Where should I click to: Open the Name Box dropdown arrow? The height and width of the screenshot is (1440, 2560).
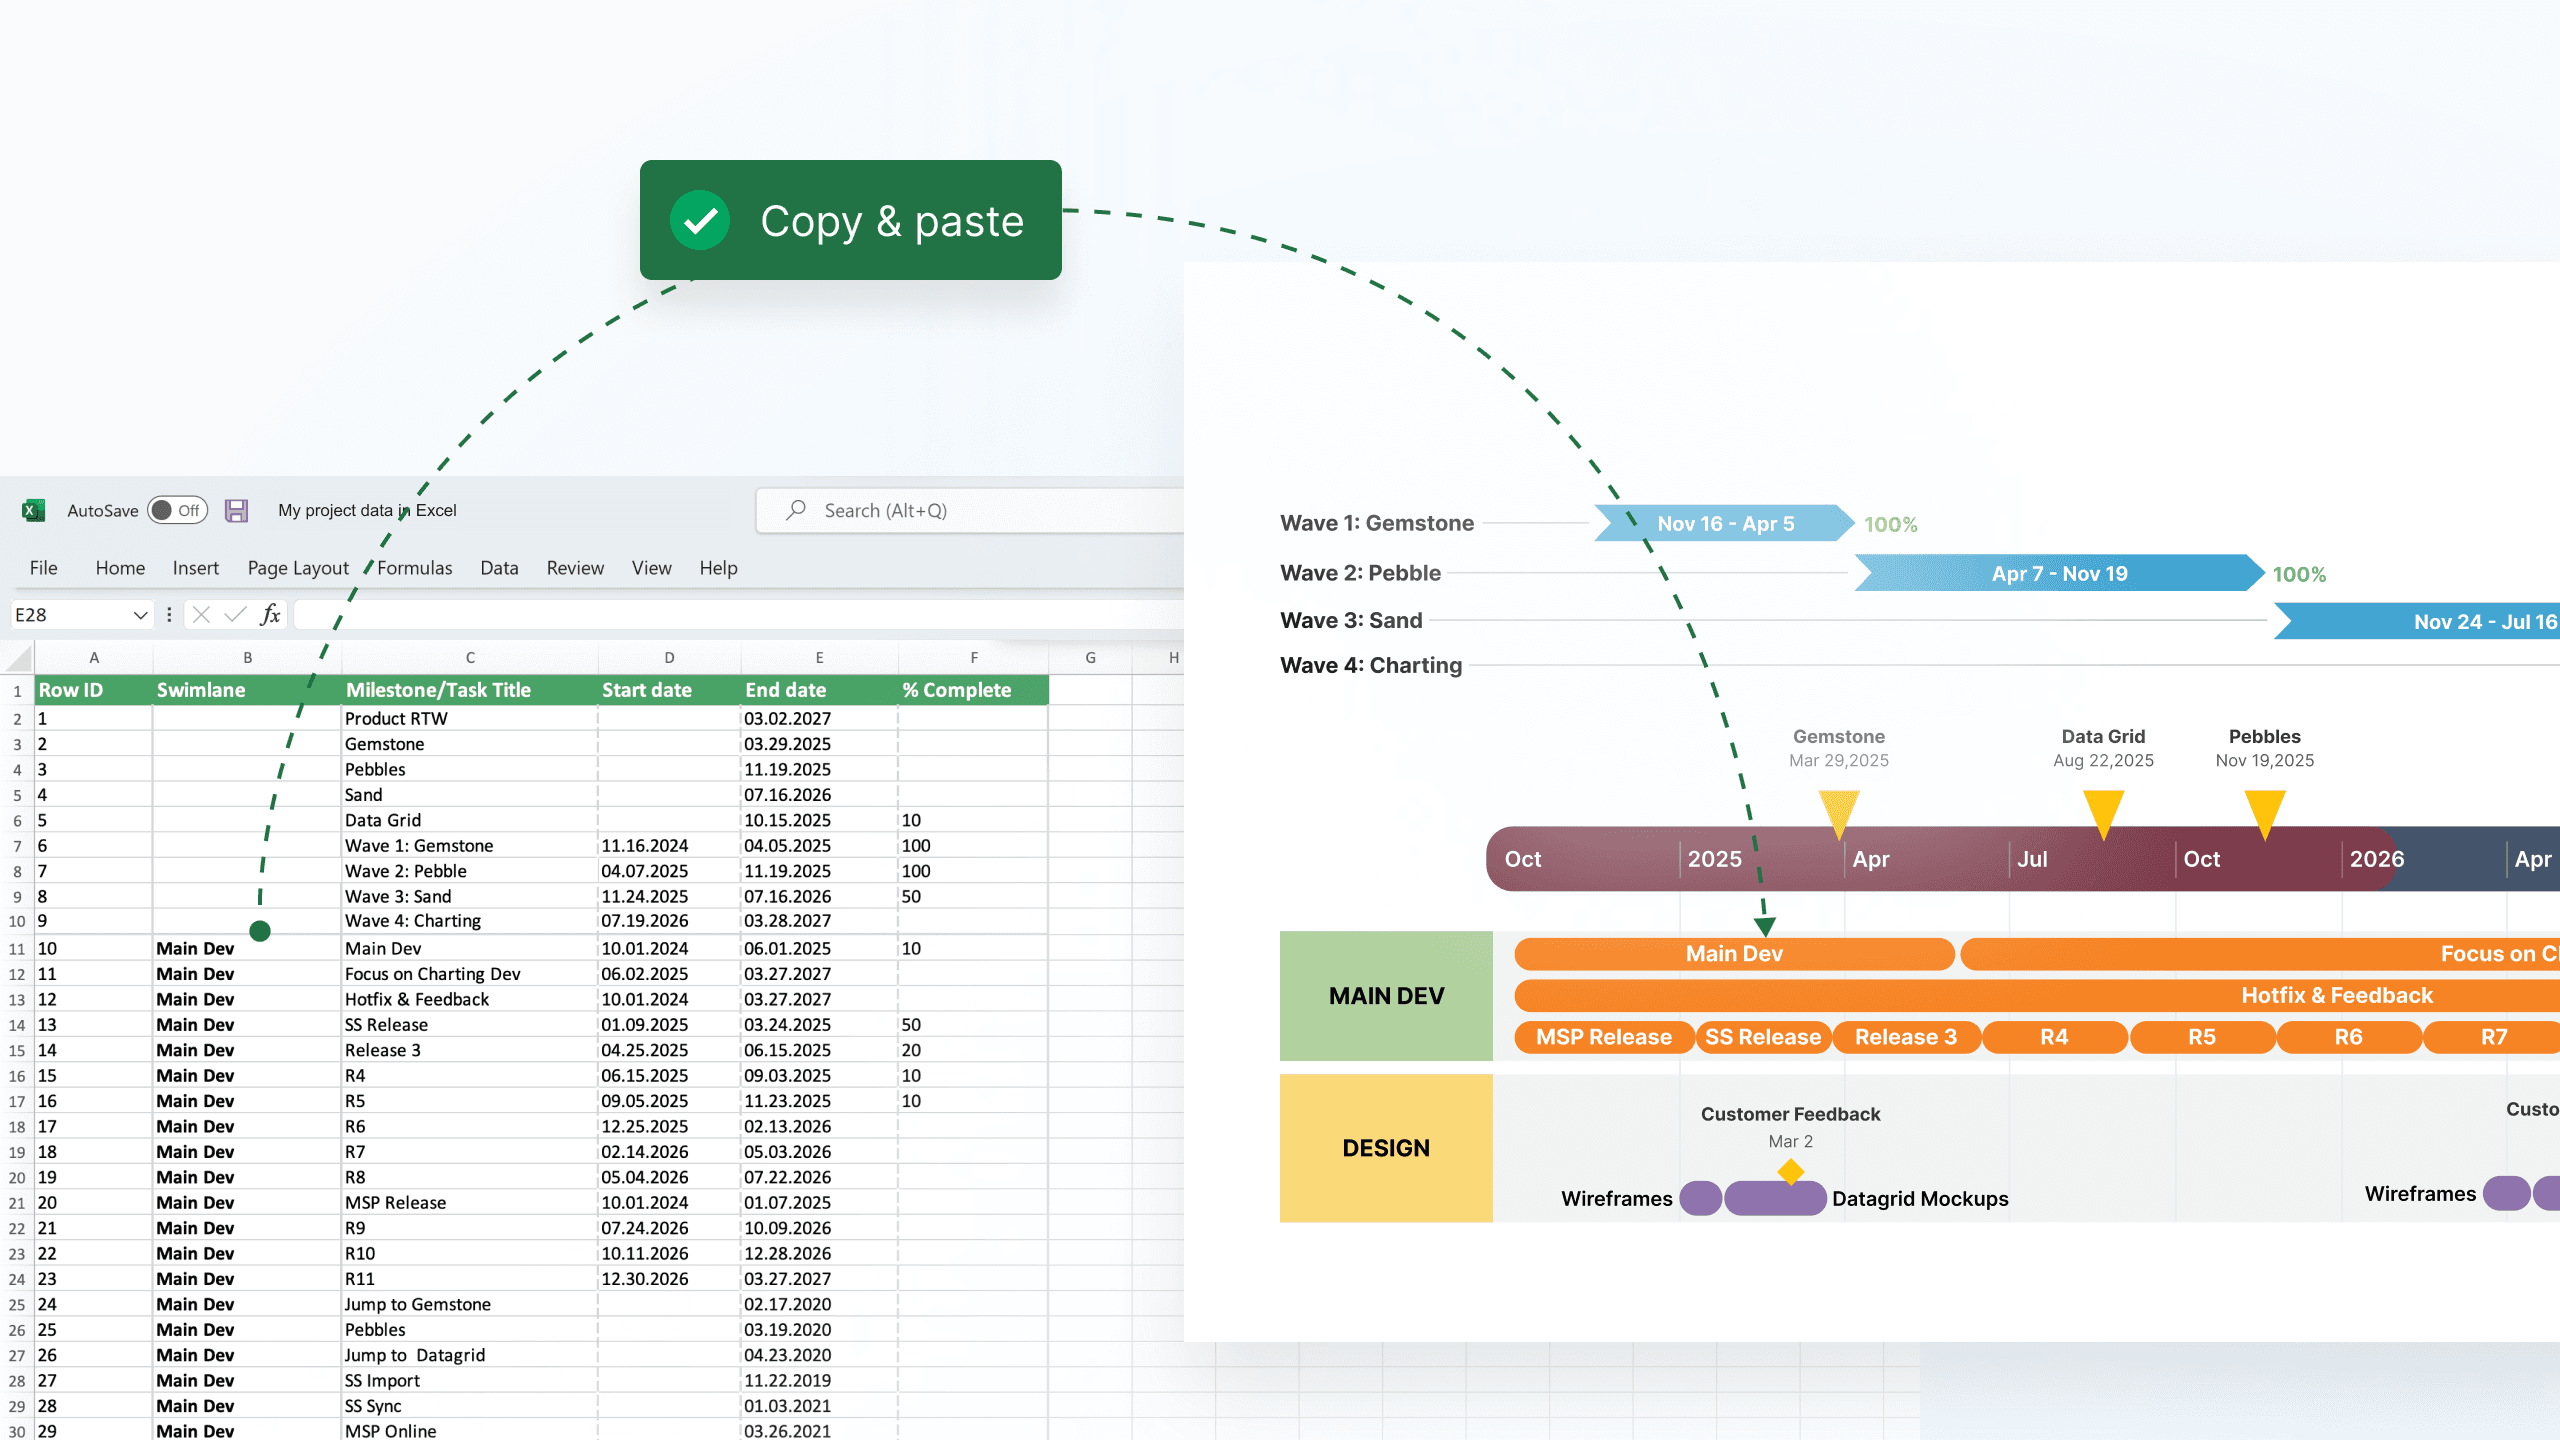pyautogui.click(x=140, y=614)
